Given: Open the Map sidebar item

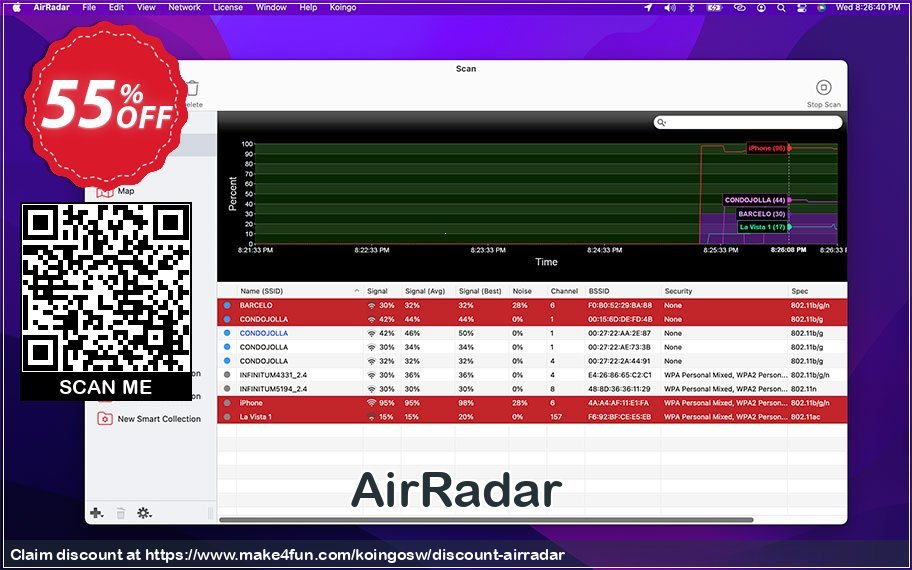Looking at the screenshot, I should (x=126, y=191).
